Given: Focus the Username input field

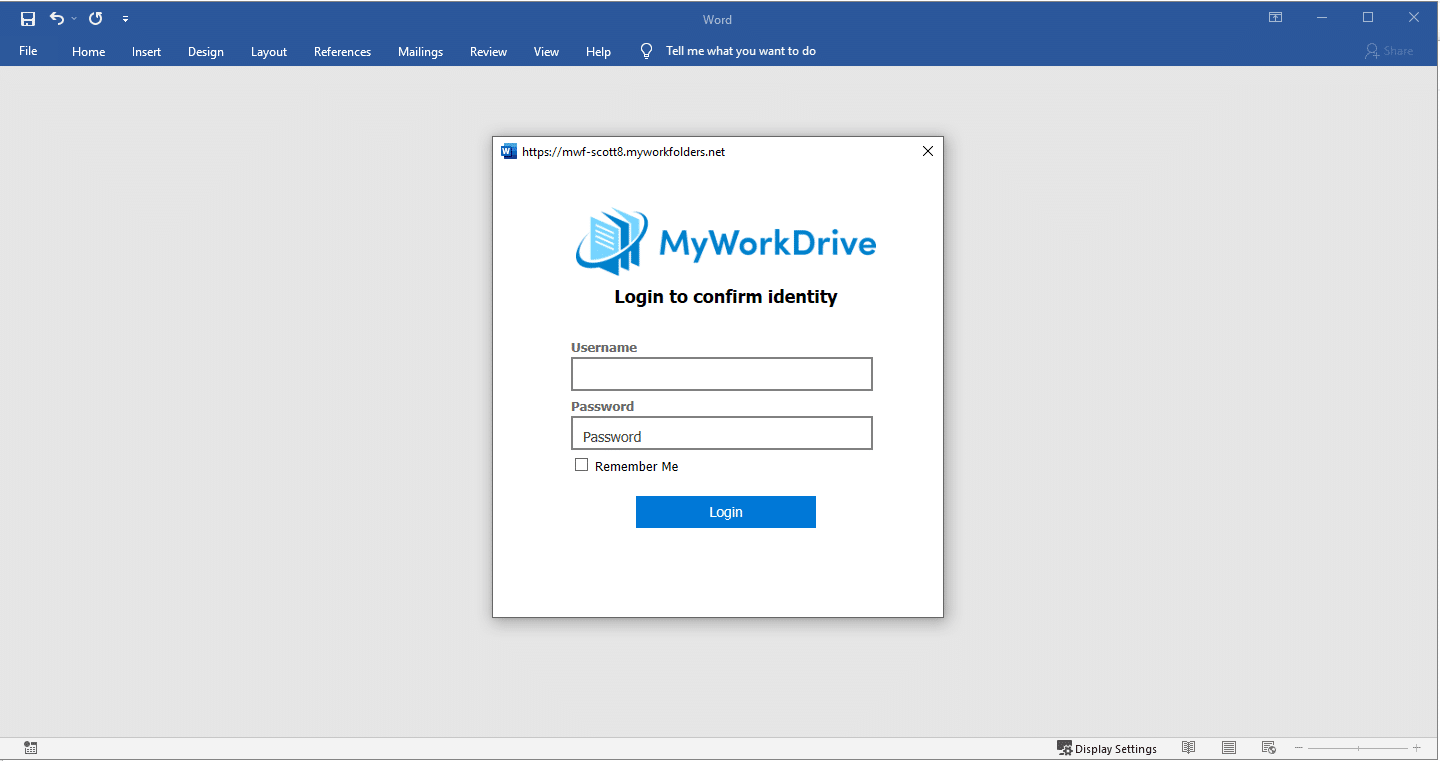Looking at the screenshot, I should [x=721, y=374].
